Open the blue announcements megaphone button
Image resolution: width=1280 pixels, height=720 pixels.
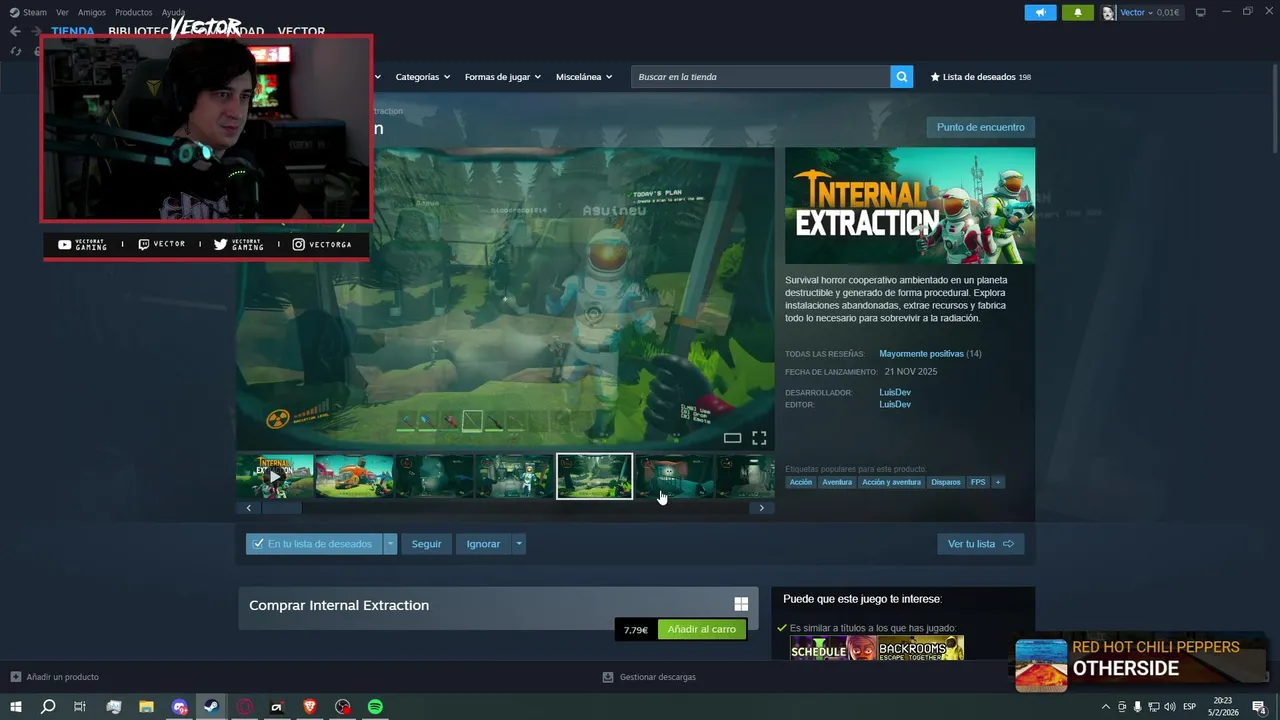pyautogui.click(x=1040, y=13)
